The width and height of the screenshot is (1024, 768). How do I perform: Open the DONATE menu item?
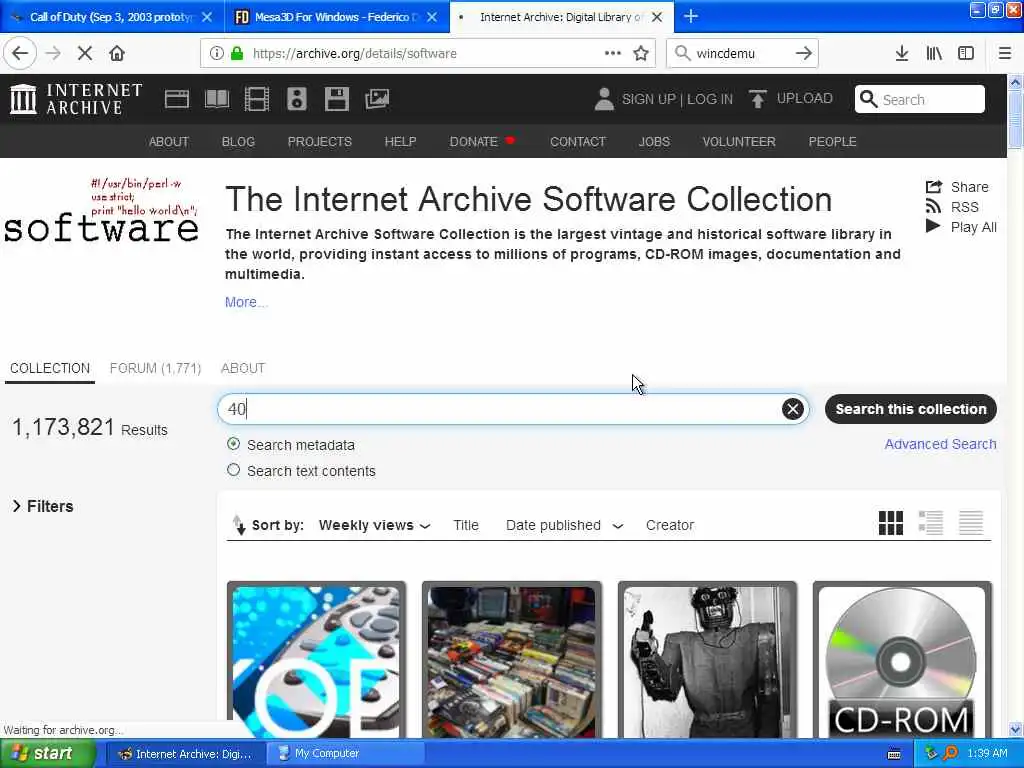(x=482, y=142)
